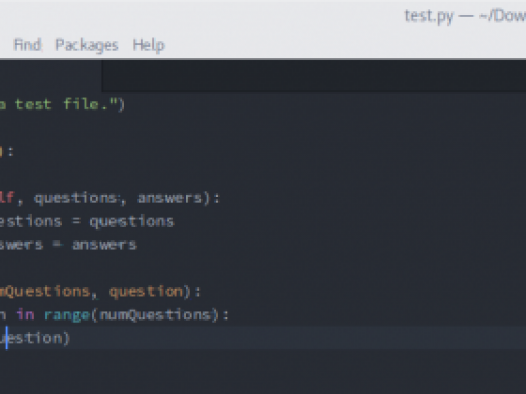Click 'numQuestions' inside range parentheses
Viewport: 526px width, 394px height.
(x=156, y=315)
